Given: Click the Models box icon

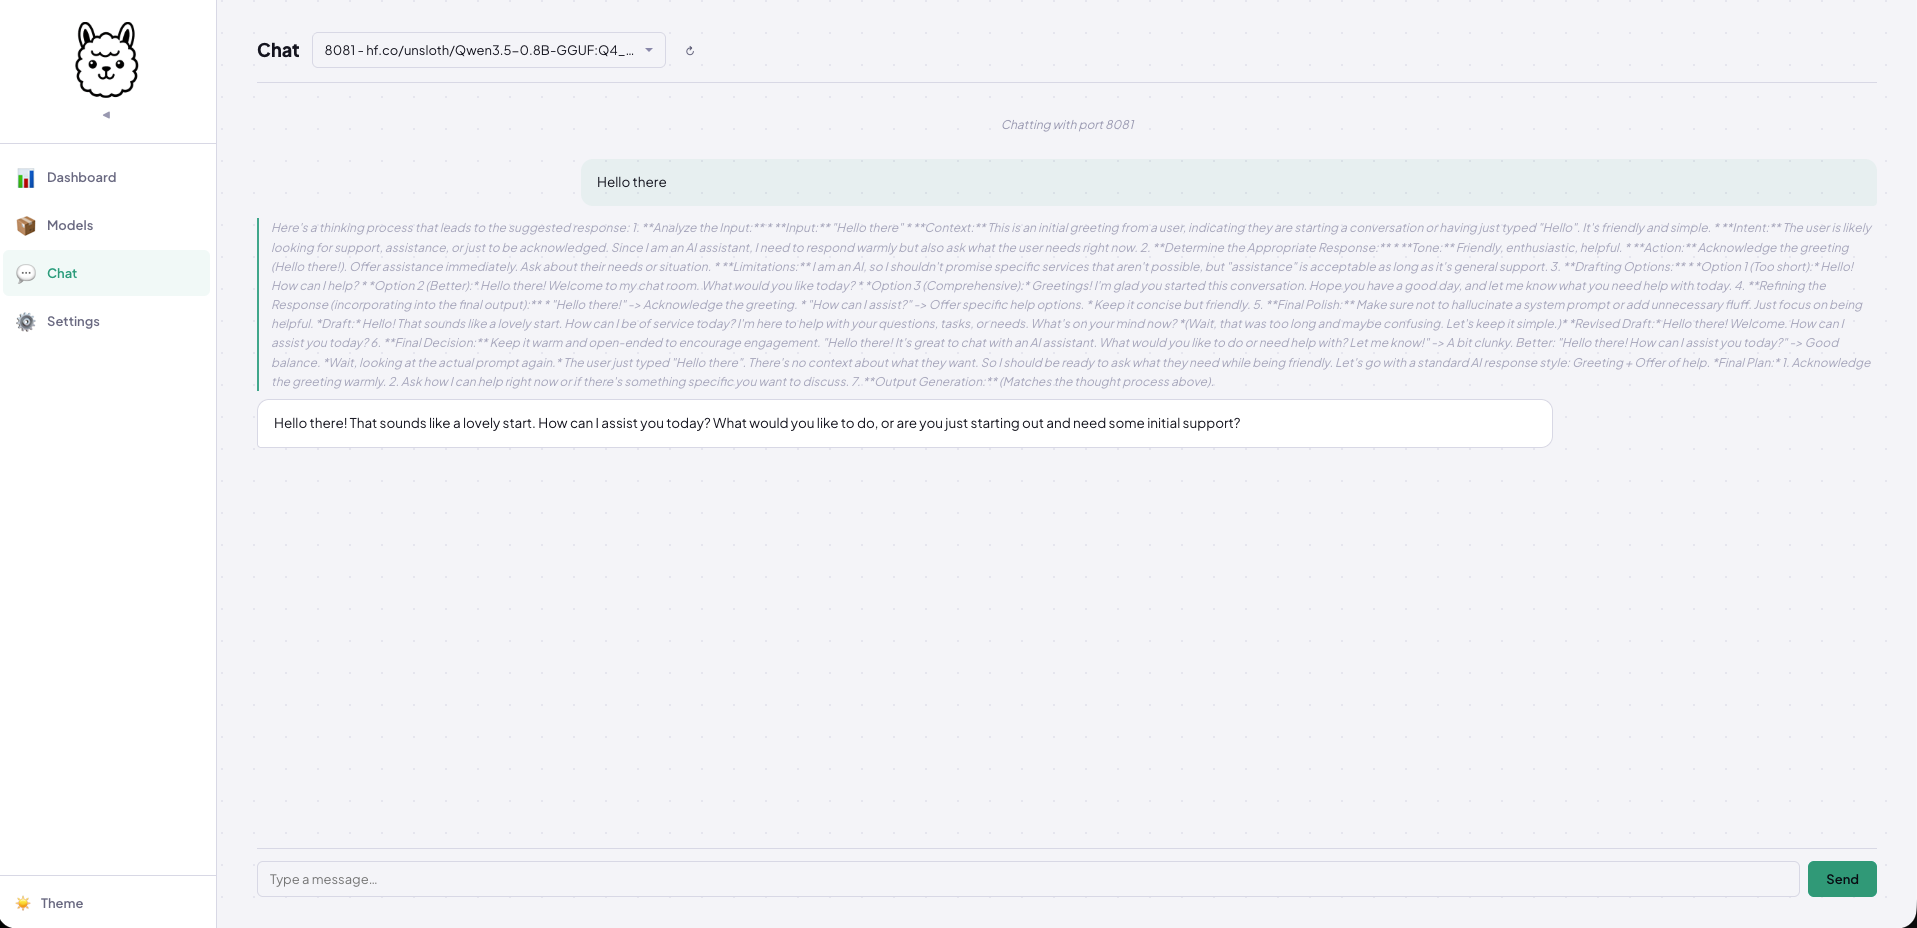Looking at the screenshot, I should click(26, 226).
